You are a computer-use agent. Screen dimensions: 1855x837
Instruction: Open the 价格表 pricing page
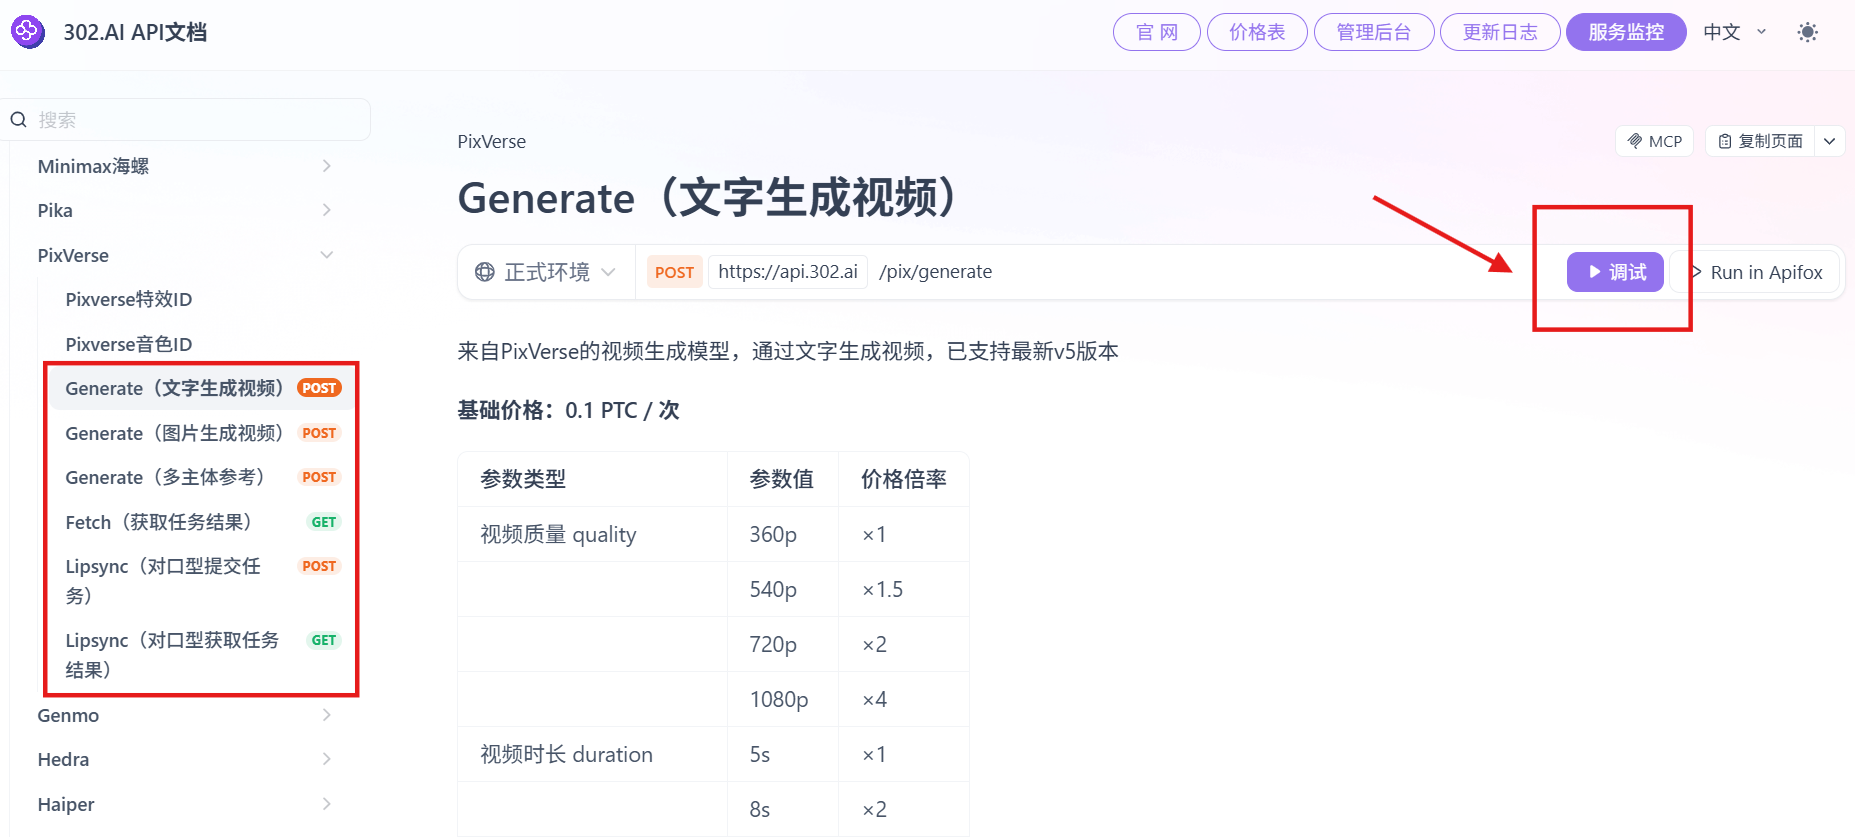coord(1257,32)
